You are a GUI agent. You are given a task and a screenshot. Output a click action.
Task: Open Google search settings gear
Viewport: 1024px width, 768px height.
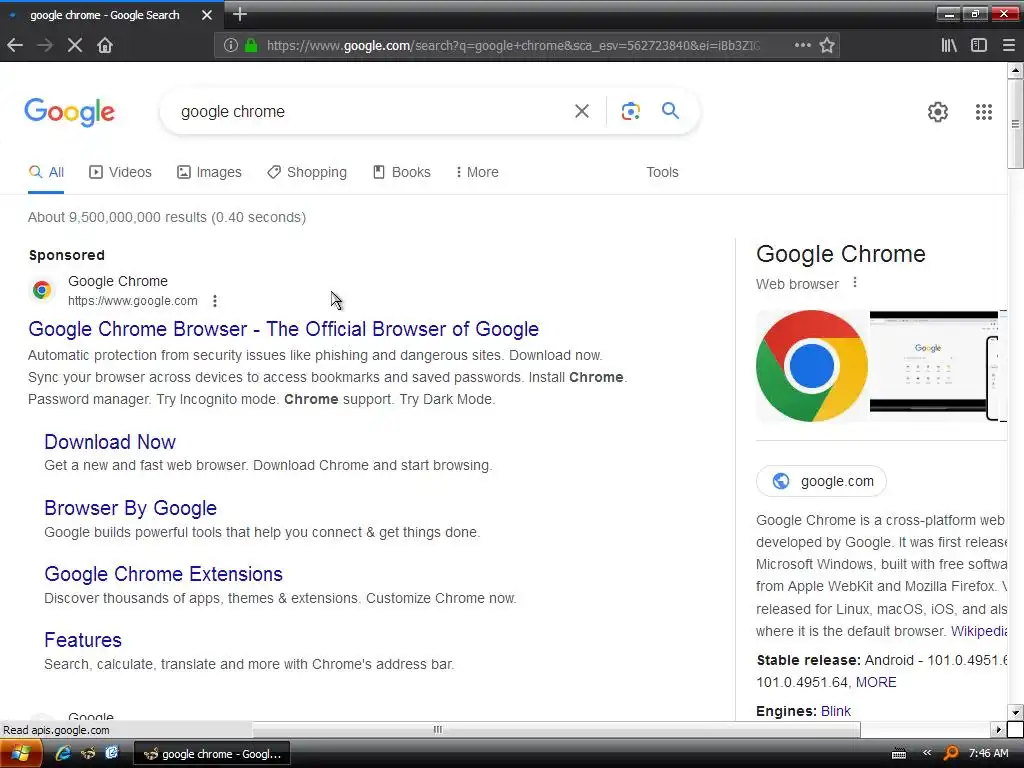coord(938,112)
